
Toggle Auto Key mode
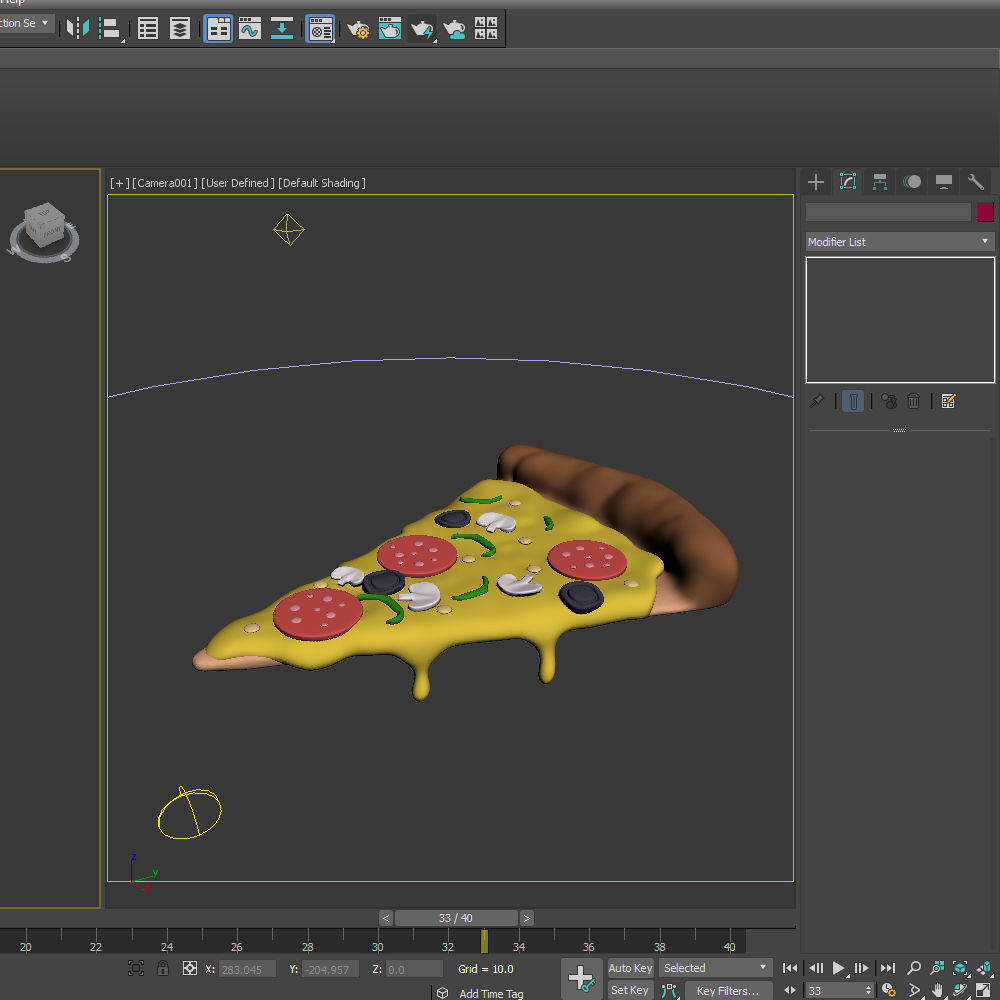point(630,968)
